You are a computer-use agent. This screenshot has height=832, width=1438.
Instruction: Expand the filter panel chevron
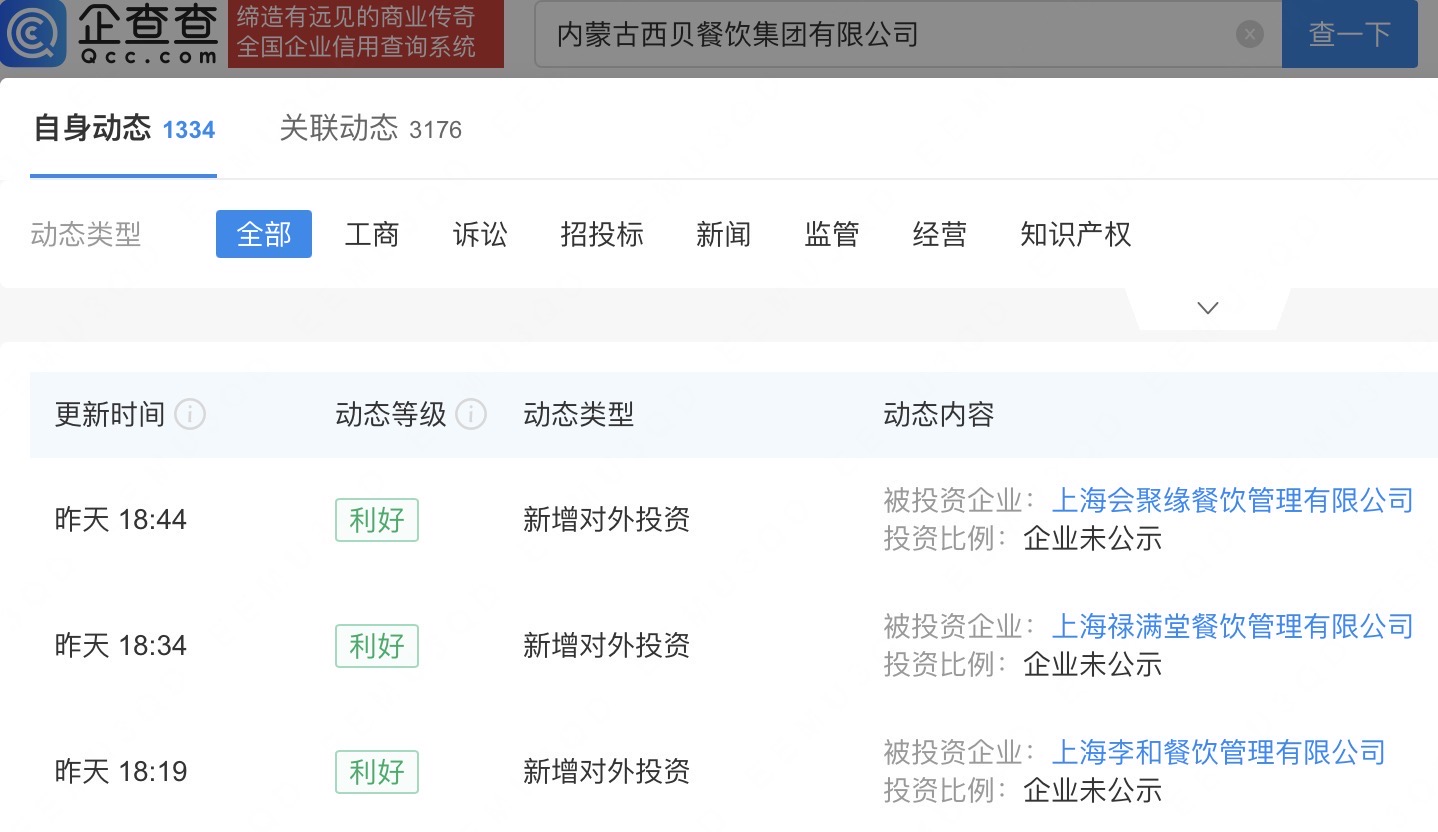(1207, 308)
